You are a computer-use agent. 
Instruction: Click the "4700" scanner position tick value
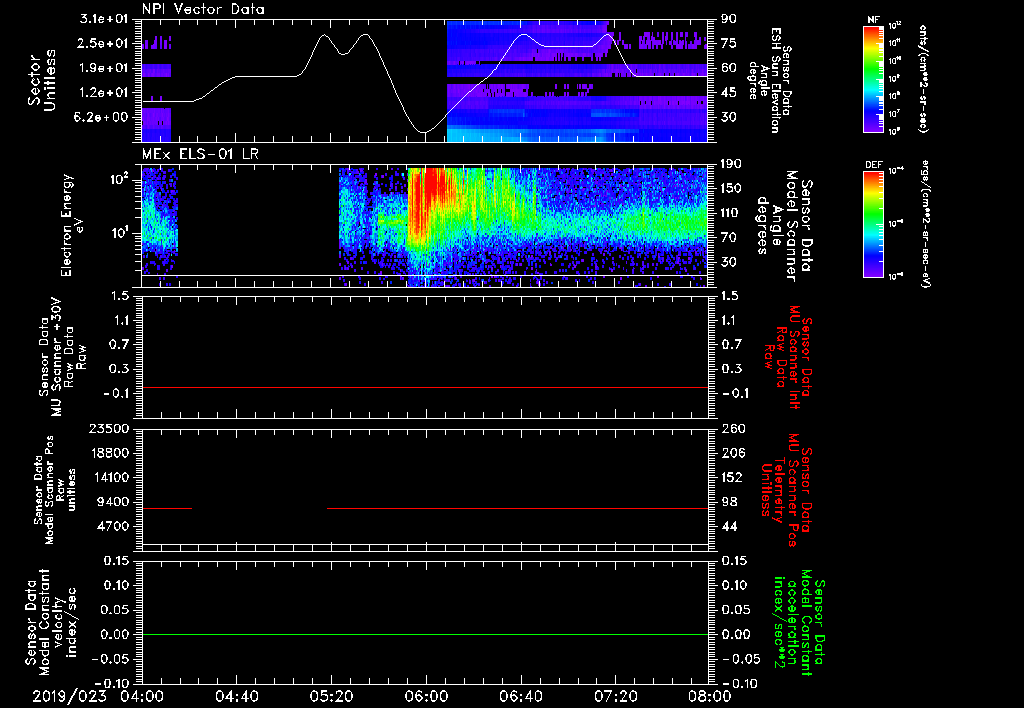[113, 526]
